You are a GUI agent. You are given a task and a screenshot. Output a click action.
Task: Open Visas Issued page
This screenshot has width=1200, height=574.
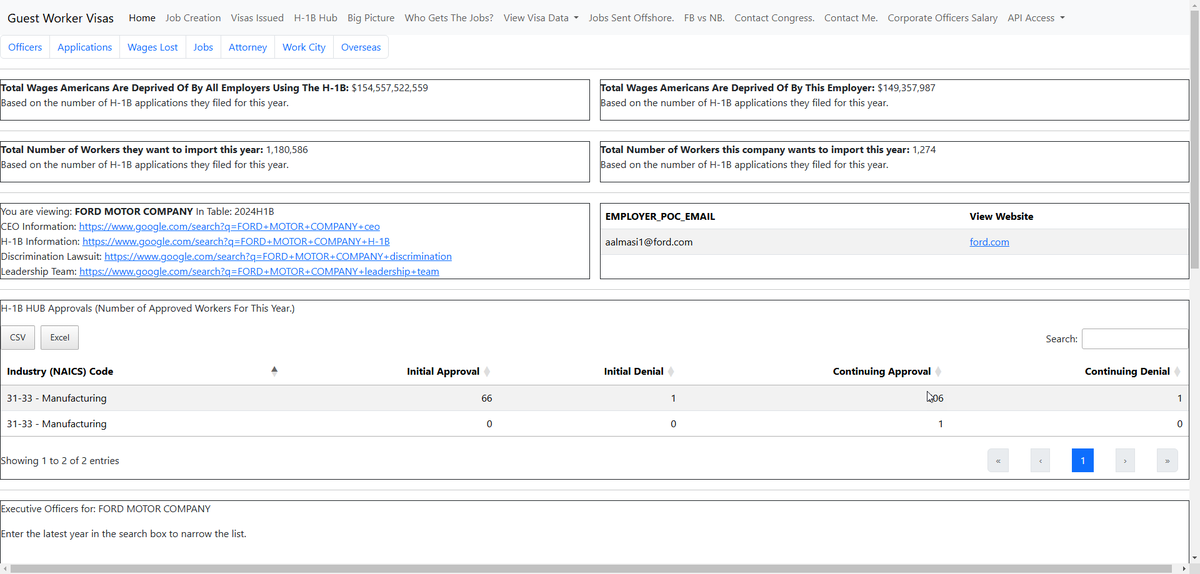pyautogui.click(x=257, y=18)
